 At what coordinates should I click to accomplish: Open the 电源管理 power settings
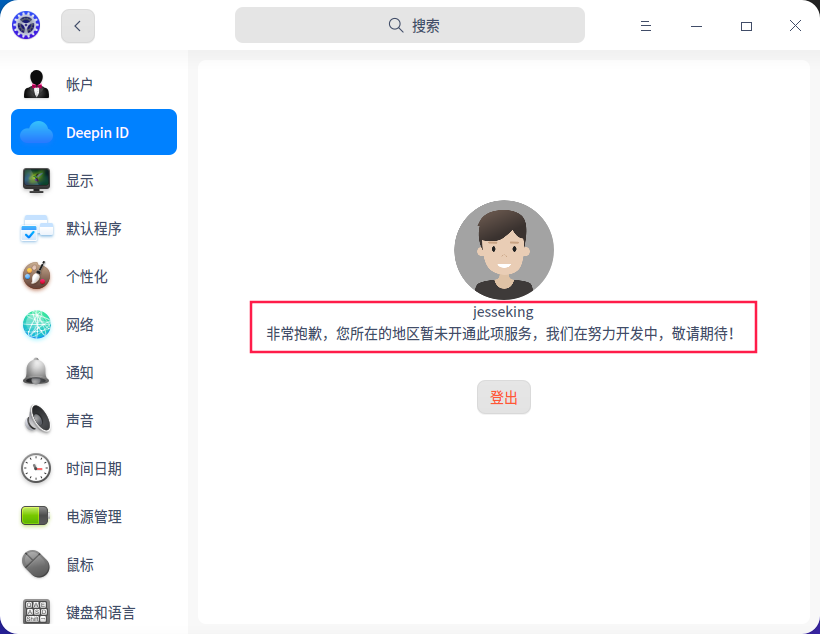click(94, 516)
